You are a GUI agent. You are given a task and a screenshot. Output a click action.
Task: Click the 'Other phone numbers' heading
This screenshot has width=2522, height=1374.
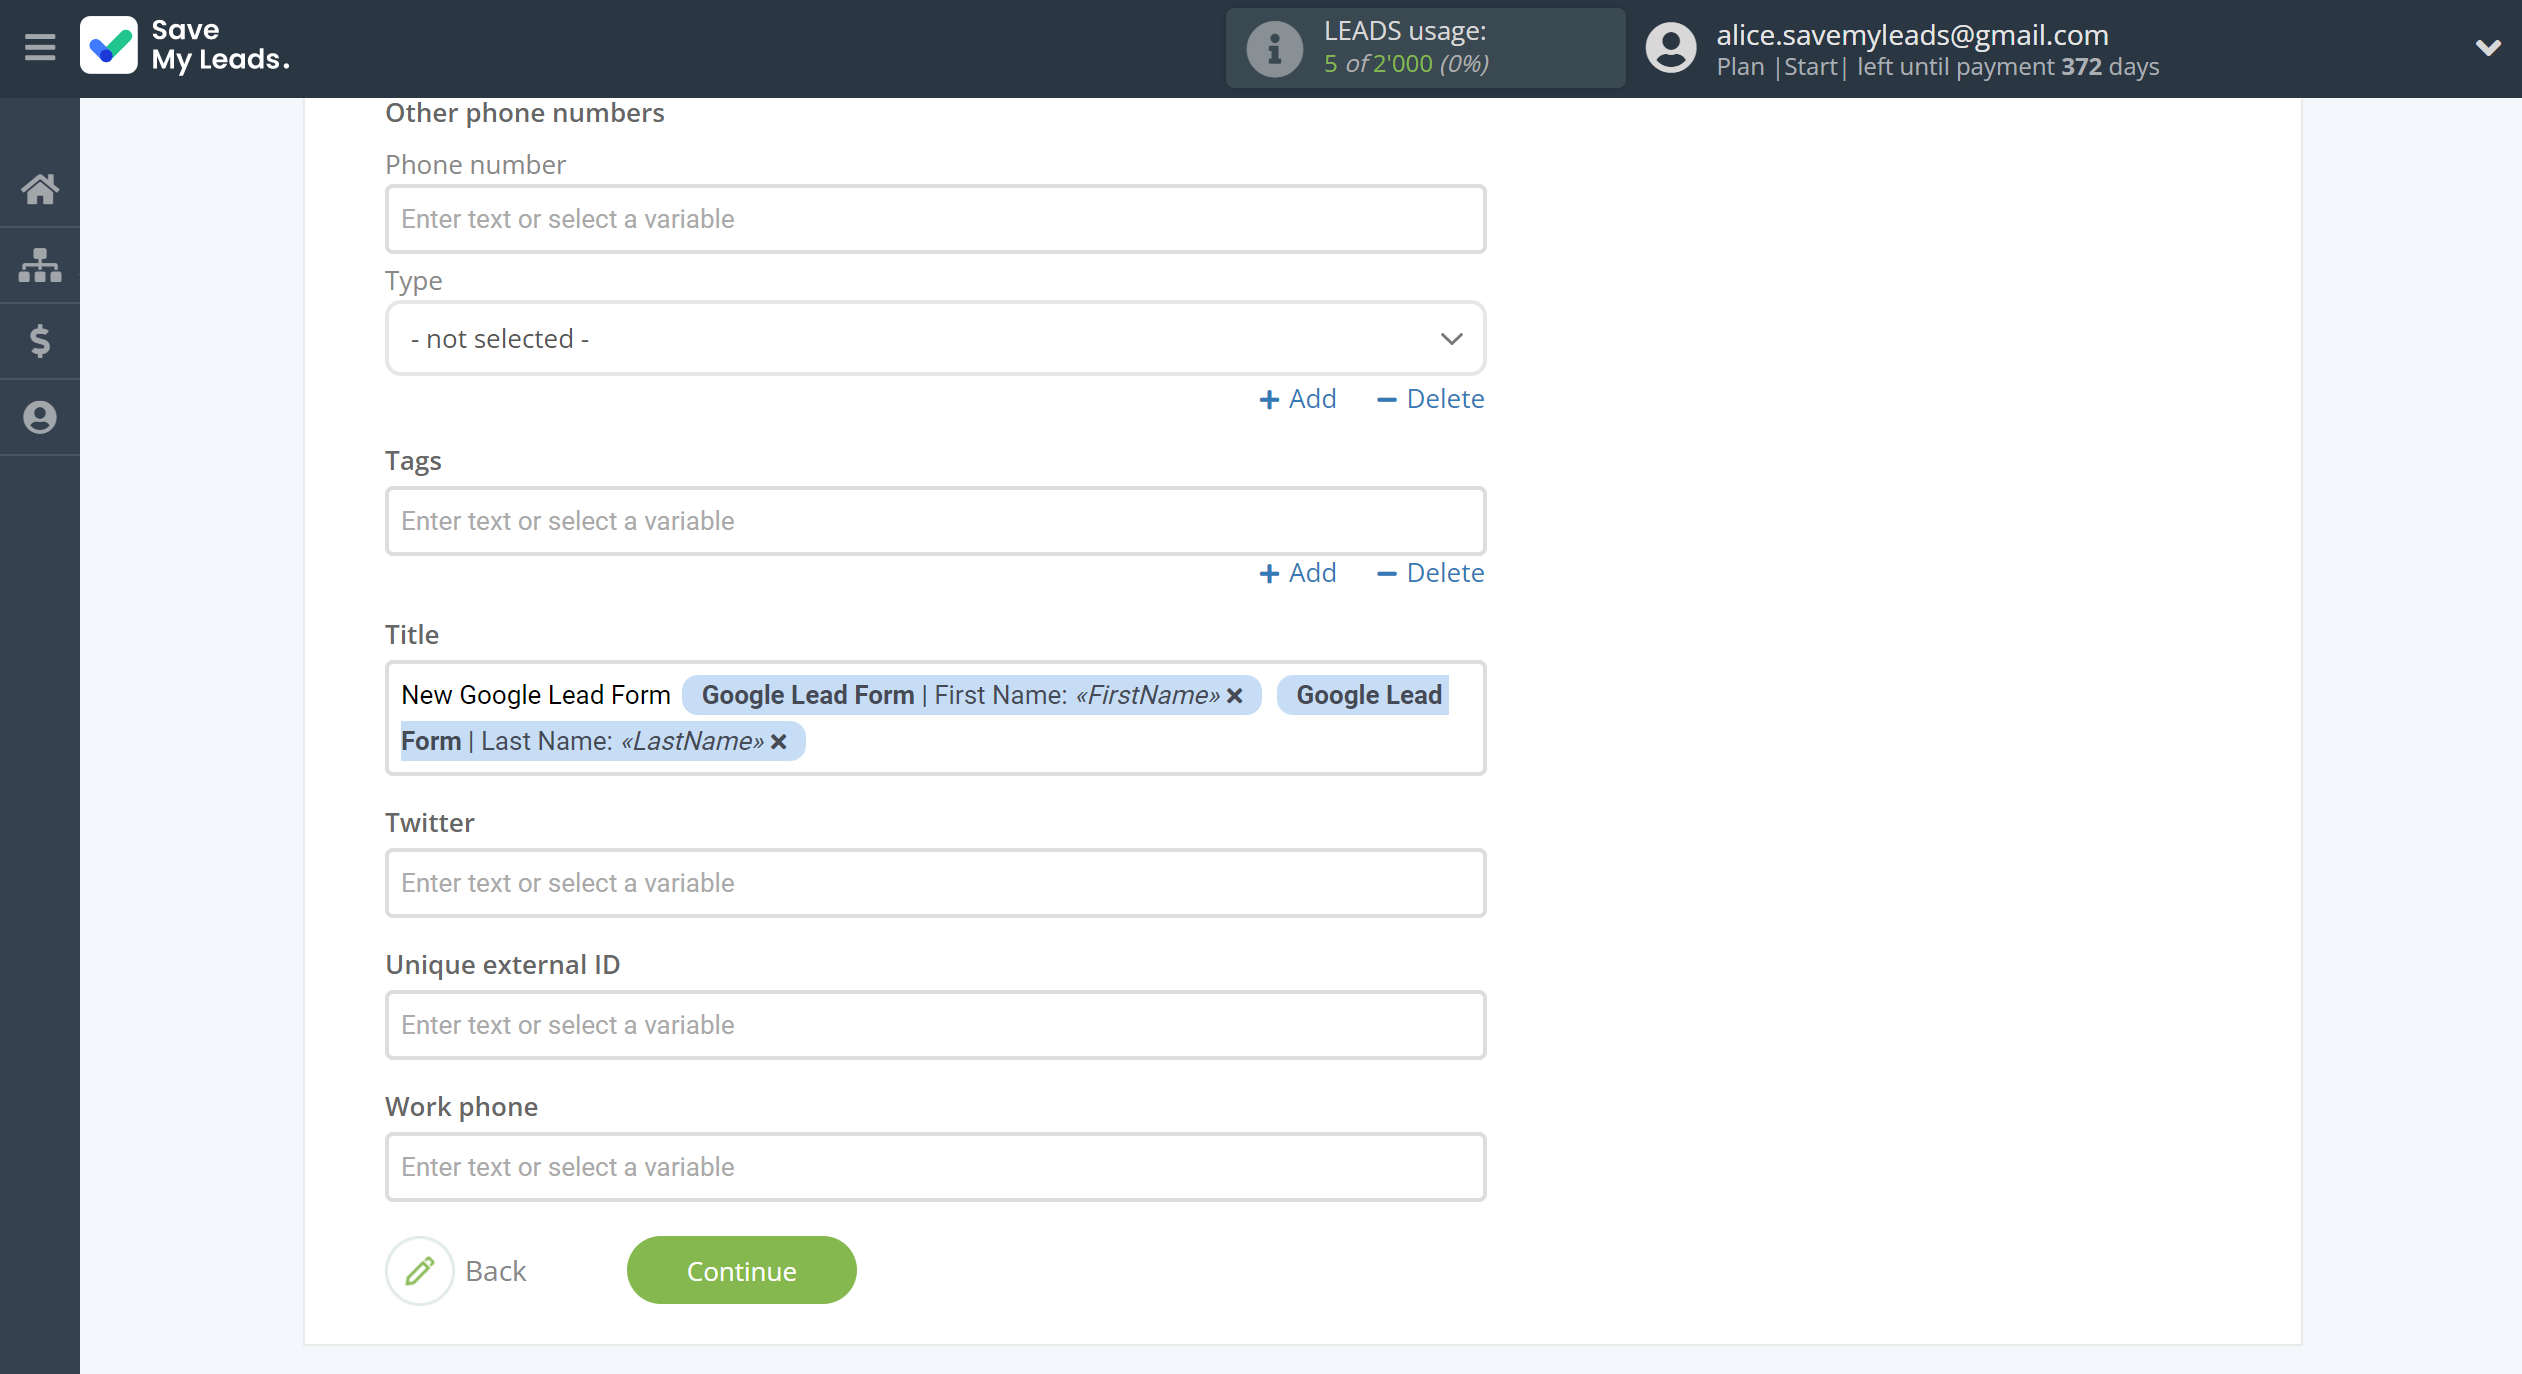[525, 113]
